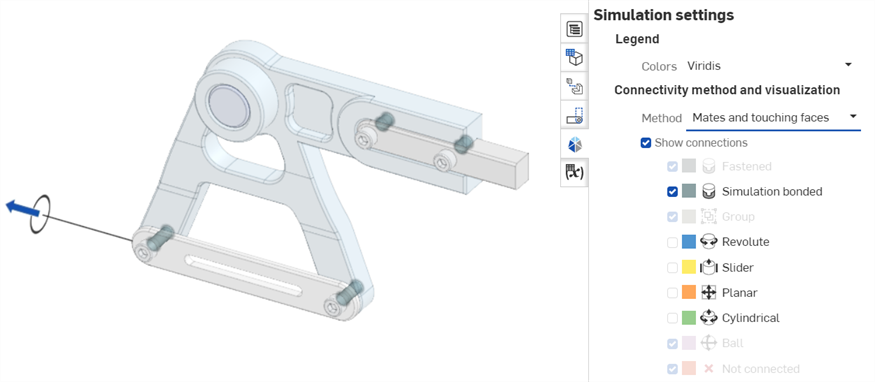Viewport: 875px width, 382px height.
Task: Toggle the Group connections checkbox
Action: point(672,216)
